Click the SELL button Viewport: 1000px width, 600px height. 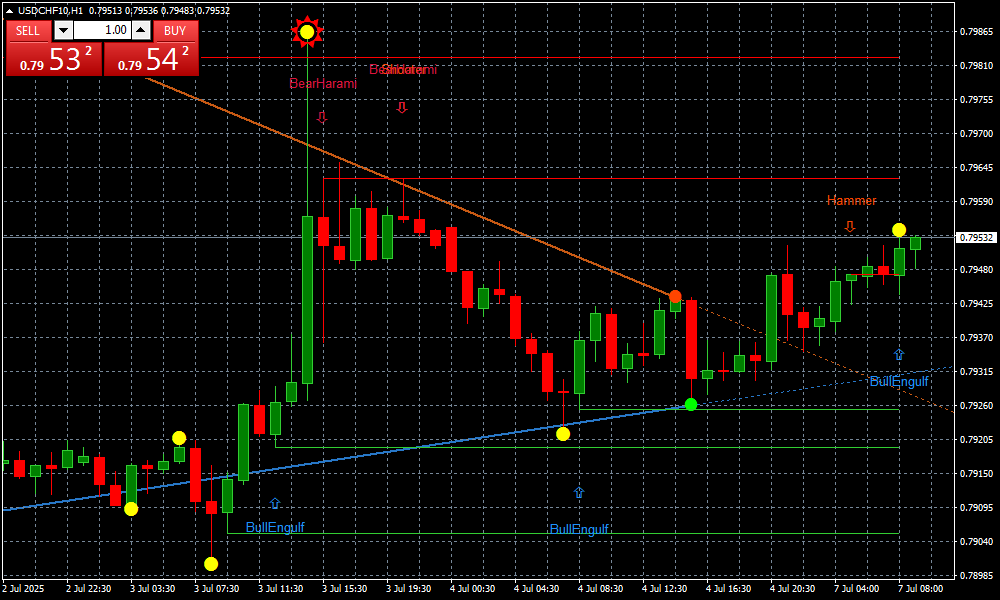coord(28,30)
